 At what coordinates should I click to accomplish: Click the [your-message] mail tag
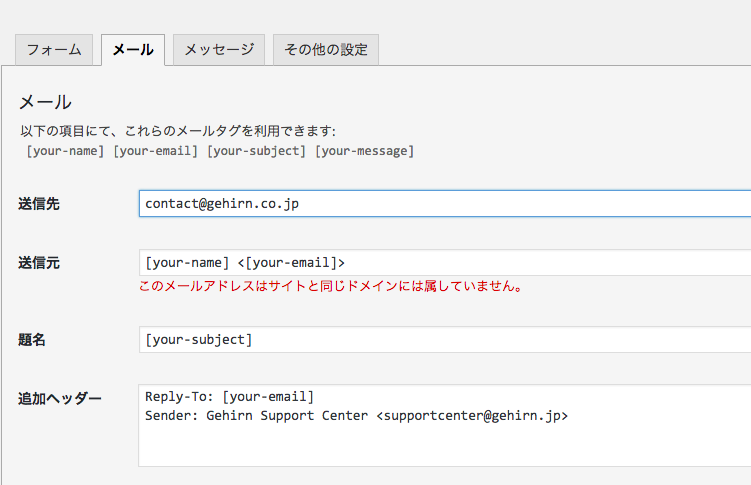pos(364,151)
